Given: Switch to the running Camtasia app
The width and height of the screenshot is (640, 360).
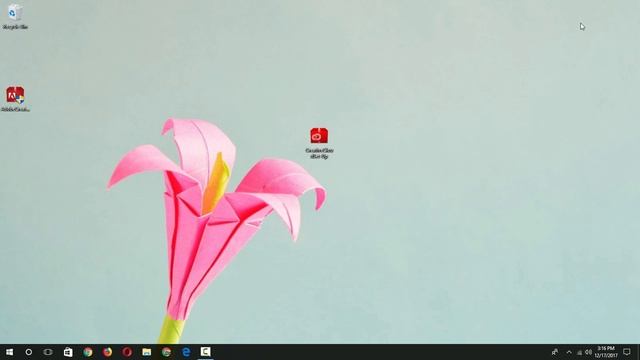Looking at the screenshot, I should tap(205, 352).
